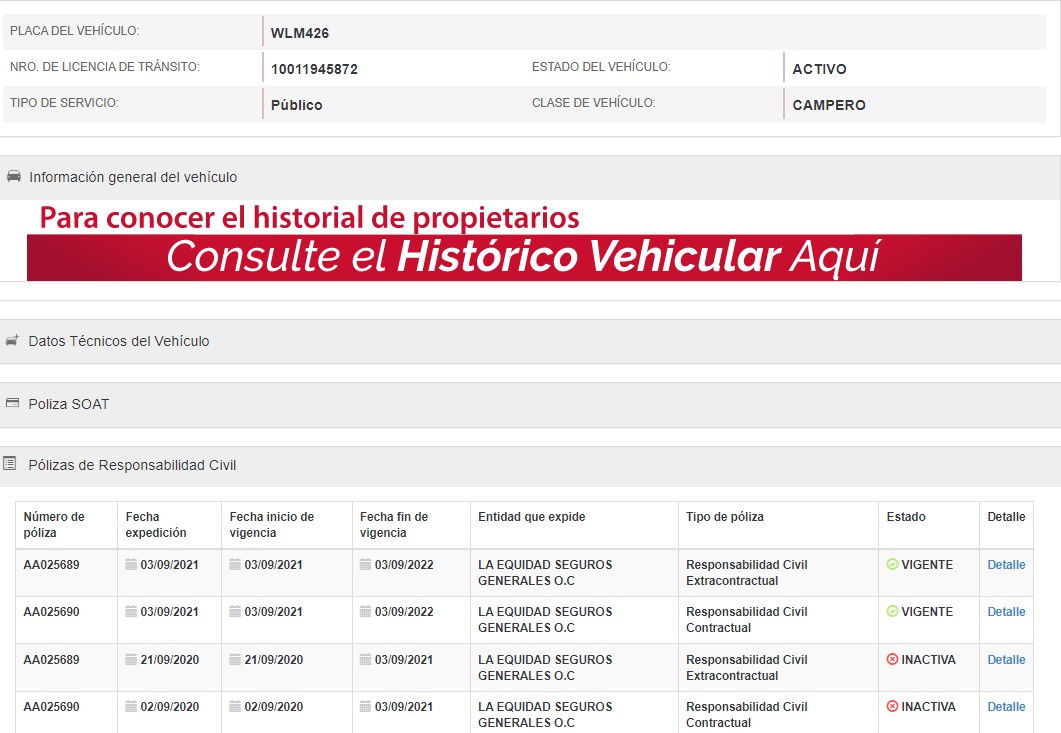Image resolution: width=1061 pixels, height=733 pixels.
Task: Open Detalle for inactive AA025690 policy
Action: tap(1006, 707)
